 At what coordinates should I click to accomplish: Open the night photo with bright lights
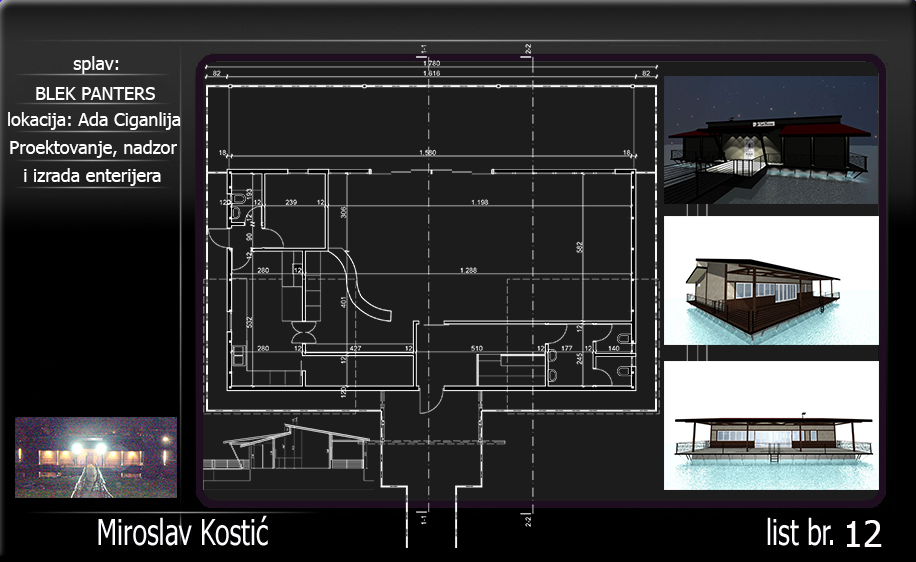96,458
